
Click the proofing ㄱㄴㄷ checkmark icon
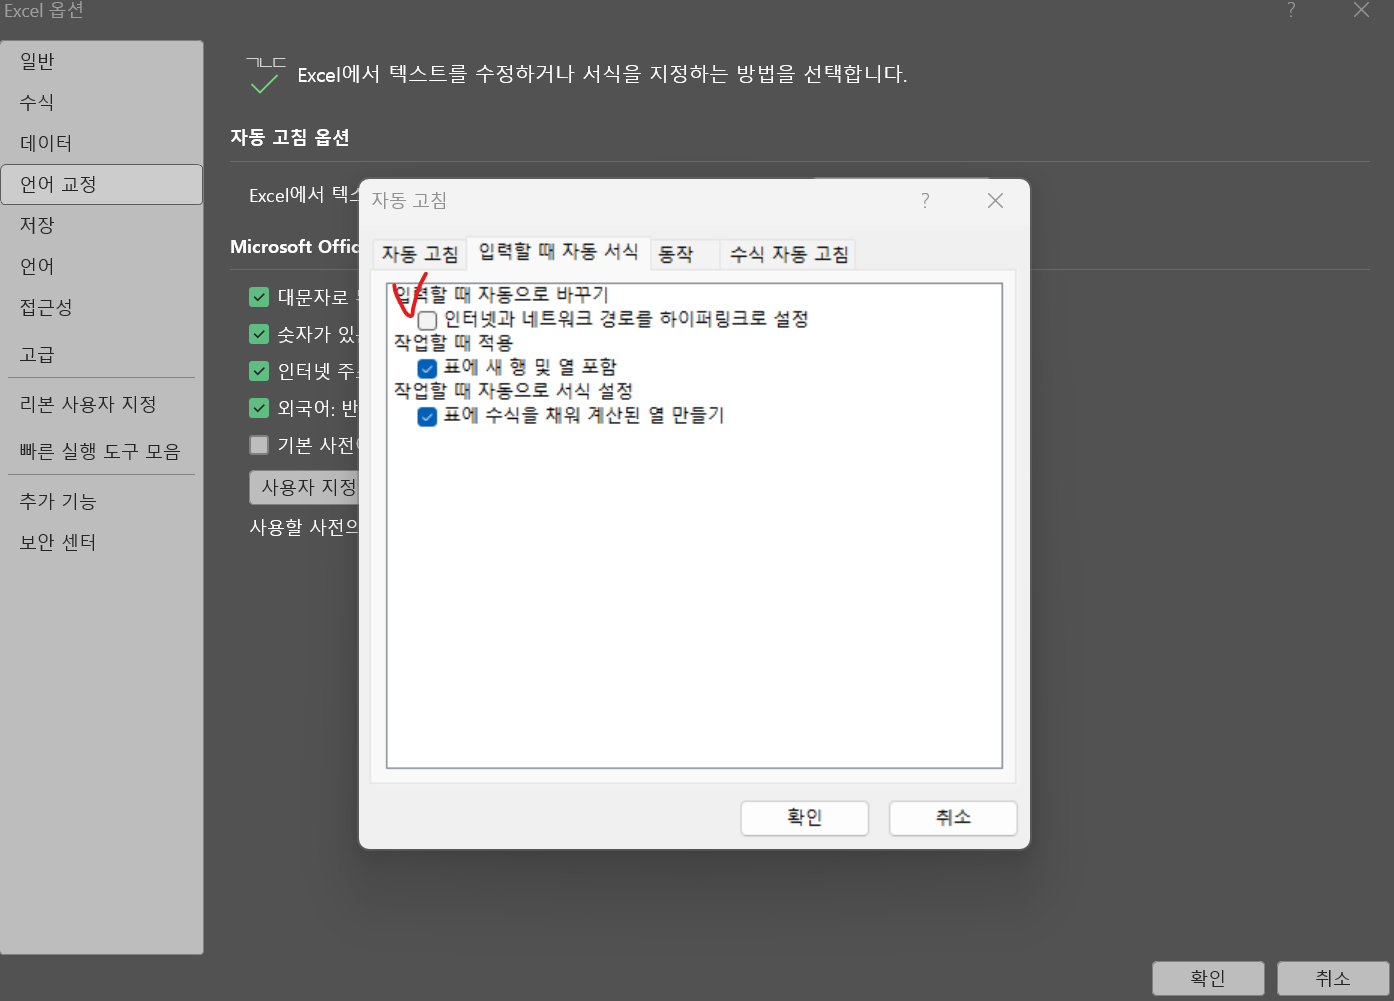coord(265,76)
